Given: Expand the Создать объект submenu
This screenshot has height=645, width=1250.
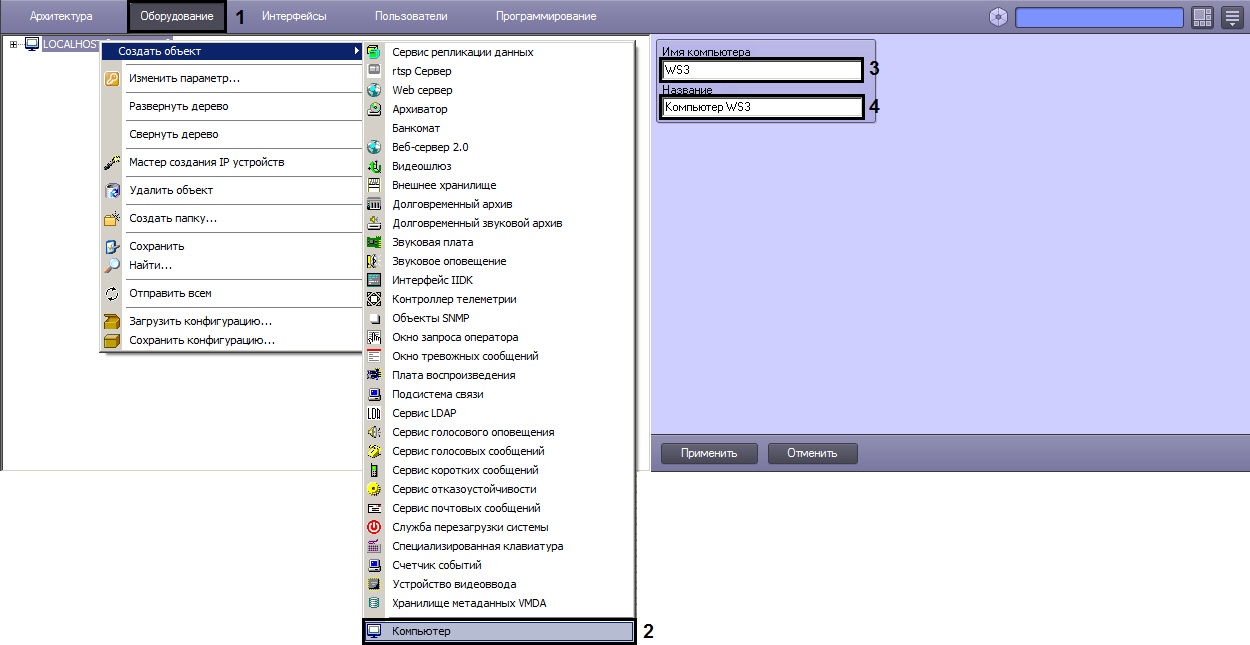Looking at the screenshot, I should [230, 51].
